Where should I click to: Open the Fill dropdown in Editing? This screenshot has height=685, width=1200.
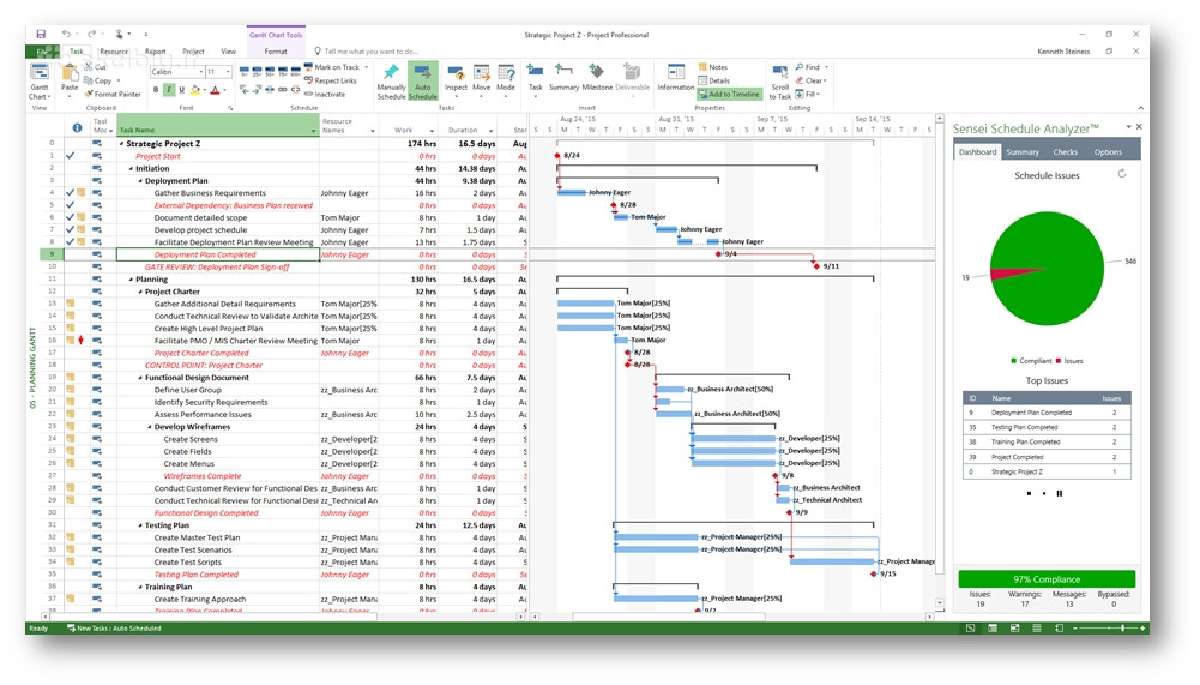pyautogui.click(x=808, y=94)
